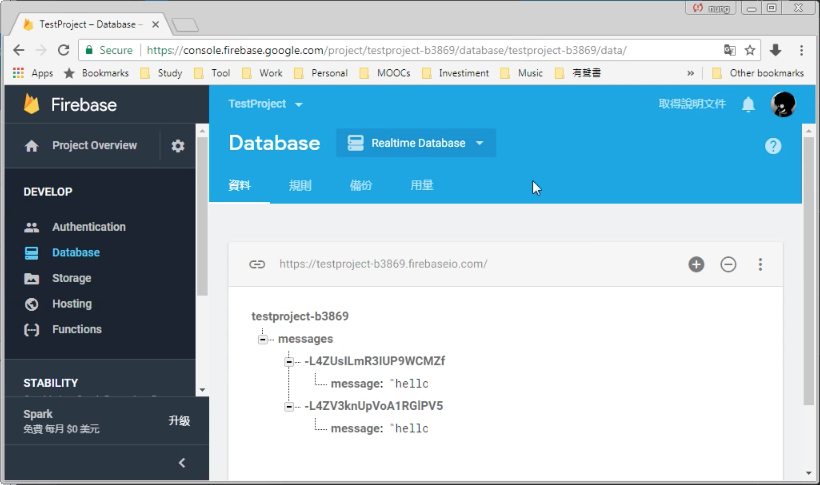Collapse all nodes with minus icon
Viewport: 820px width, 485px height.
click(728, 264)
